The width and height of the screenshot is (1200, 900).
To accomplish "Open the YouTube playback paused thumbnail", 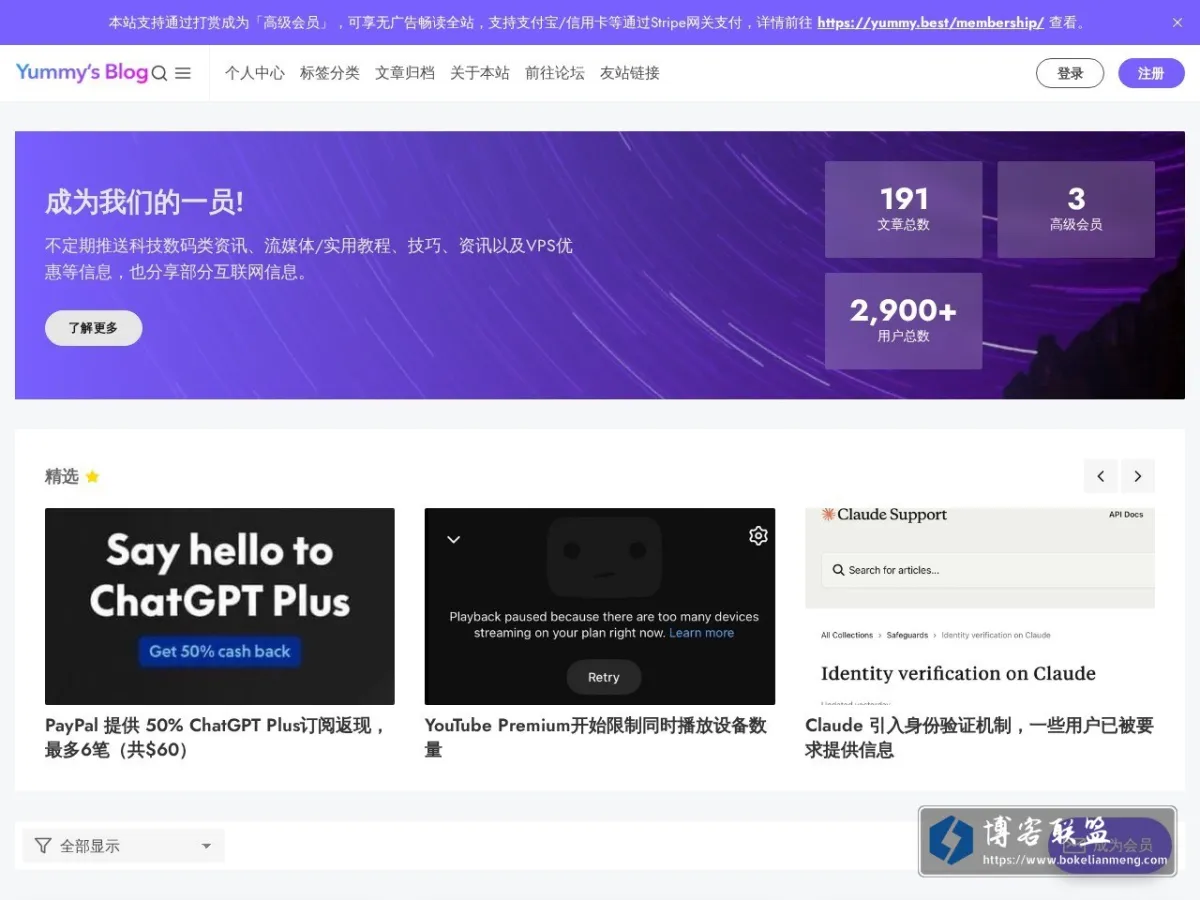I will pyautogui.click(x=600, y=606).
